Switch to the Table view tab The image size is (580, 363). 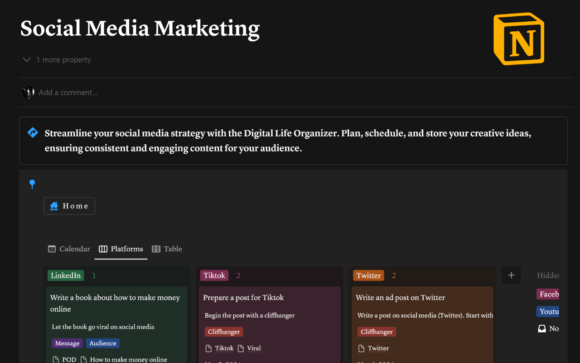(x=167, y=249)
